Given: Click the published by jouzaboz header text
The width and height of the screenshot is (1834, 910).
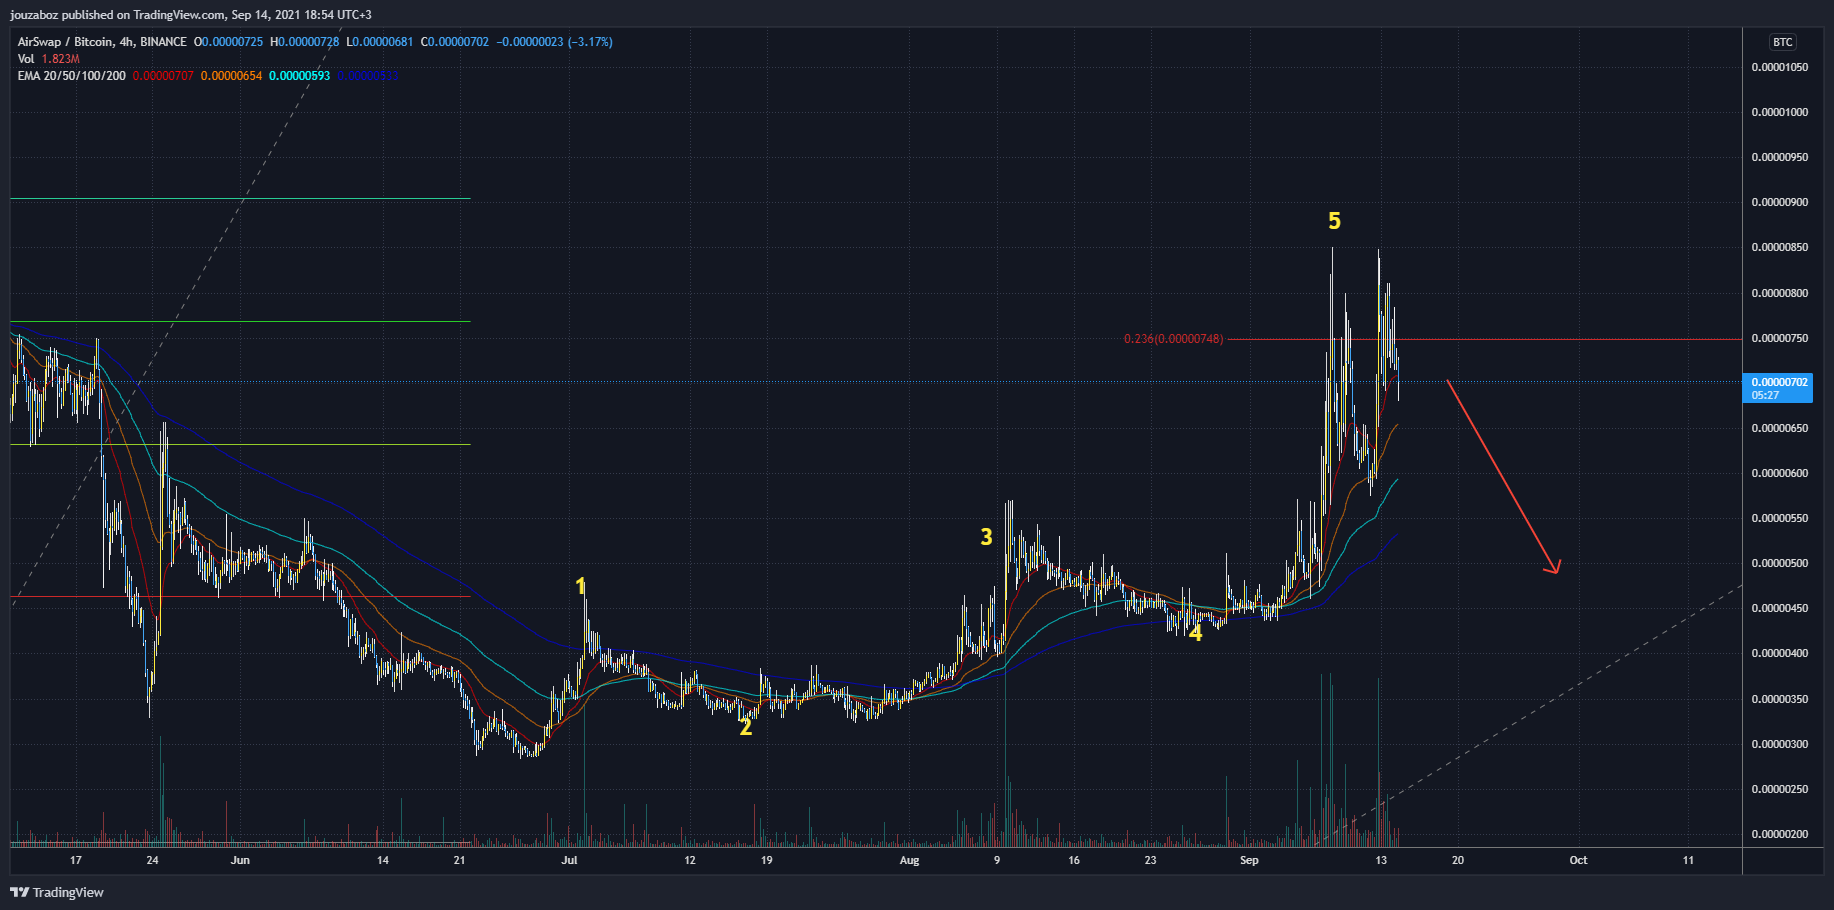Looking at the screenshot, I should click(x=190, y=15).
